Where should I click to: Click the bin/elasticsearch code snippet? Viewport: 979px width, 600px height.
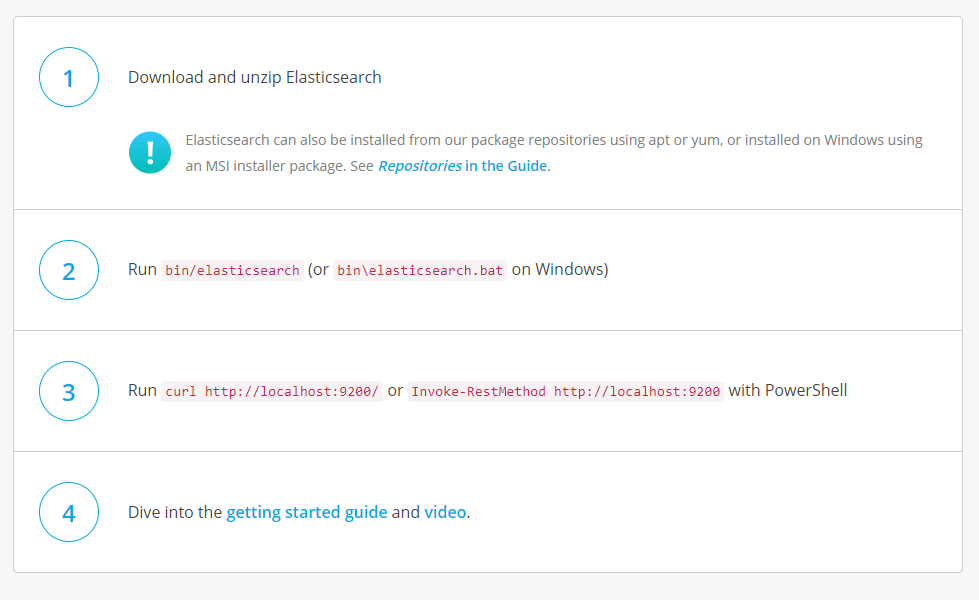coord(232,270)
